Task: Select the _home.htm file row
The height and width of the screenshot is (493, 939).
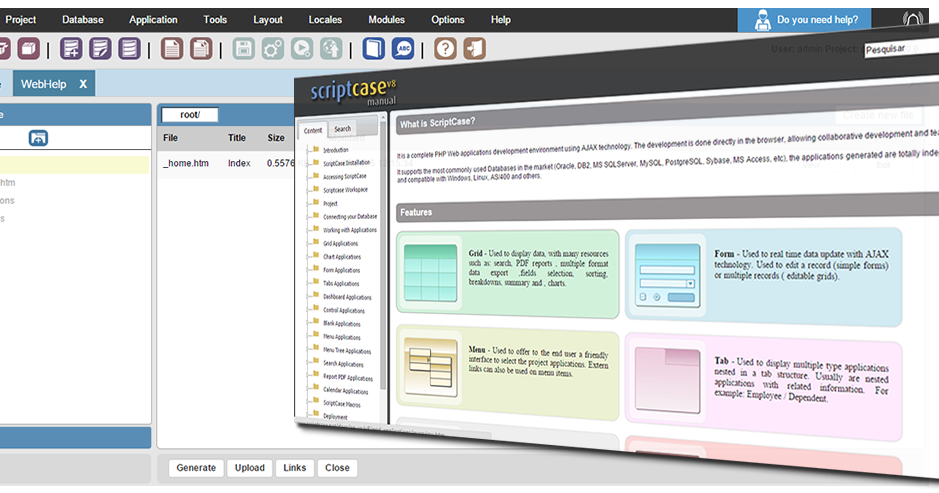Action: coord(226,163)
